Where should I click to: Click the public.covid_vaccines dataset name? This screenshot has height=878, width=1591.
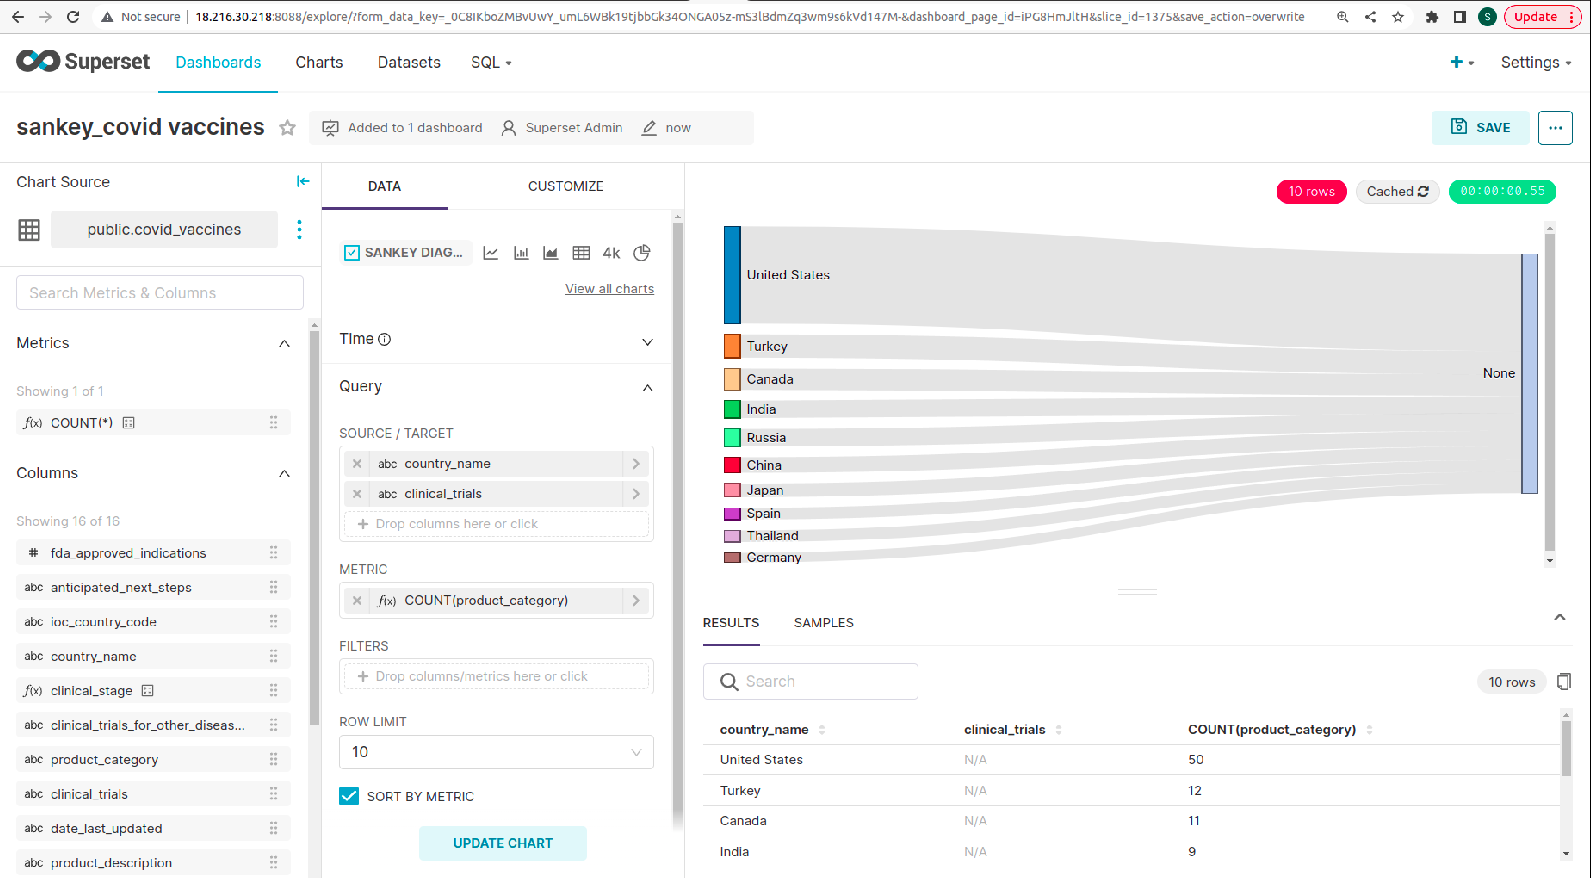click(164, 229)
